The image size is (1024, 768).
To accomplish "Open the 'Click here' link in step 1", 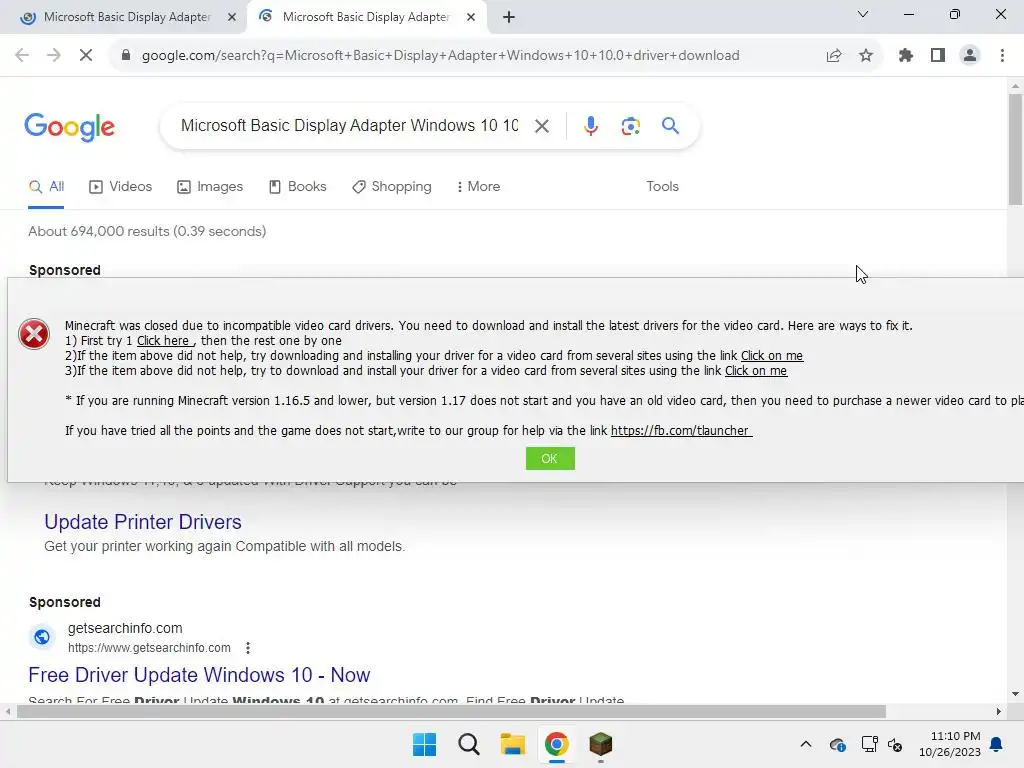I will [163, 340].
